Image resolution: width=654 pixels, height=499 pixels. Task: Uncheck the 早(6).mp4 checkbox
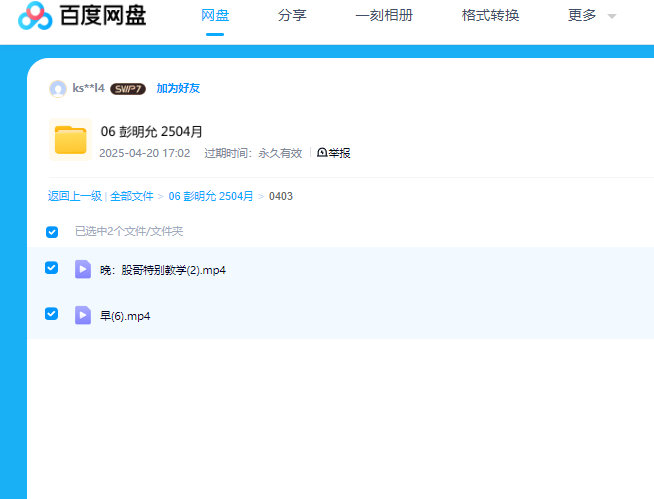52,314
